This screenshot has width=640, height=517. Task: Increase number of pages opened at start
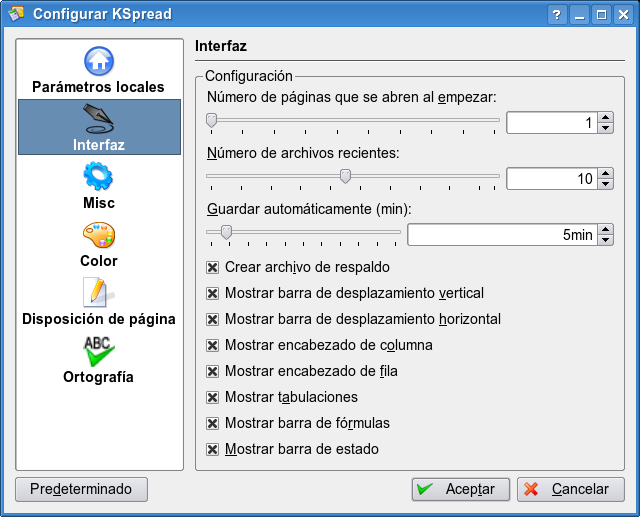click(605, 117)
